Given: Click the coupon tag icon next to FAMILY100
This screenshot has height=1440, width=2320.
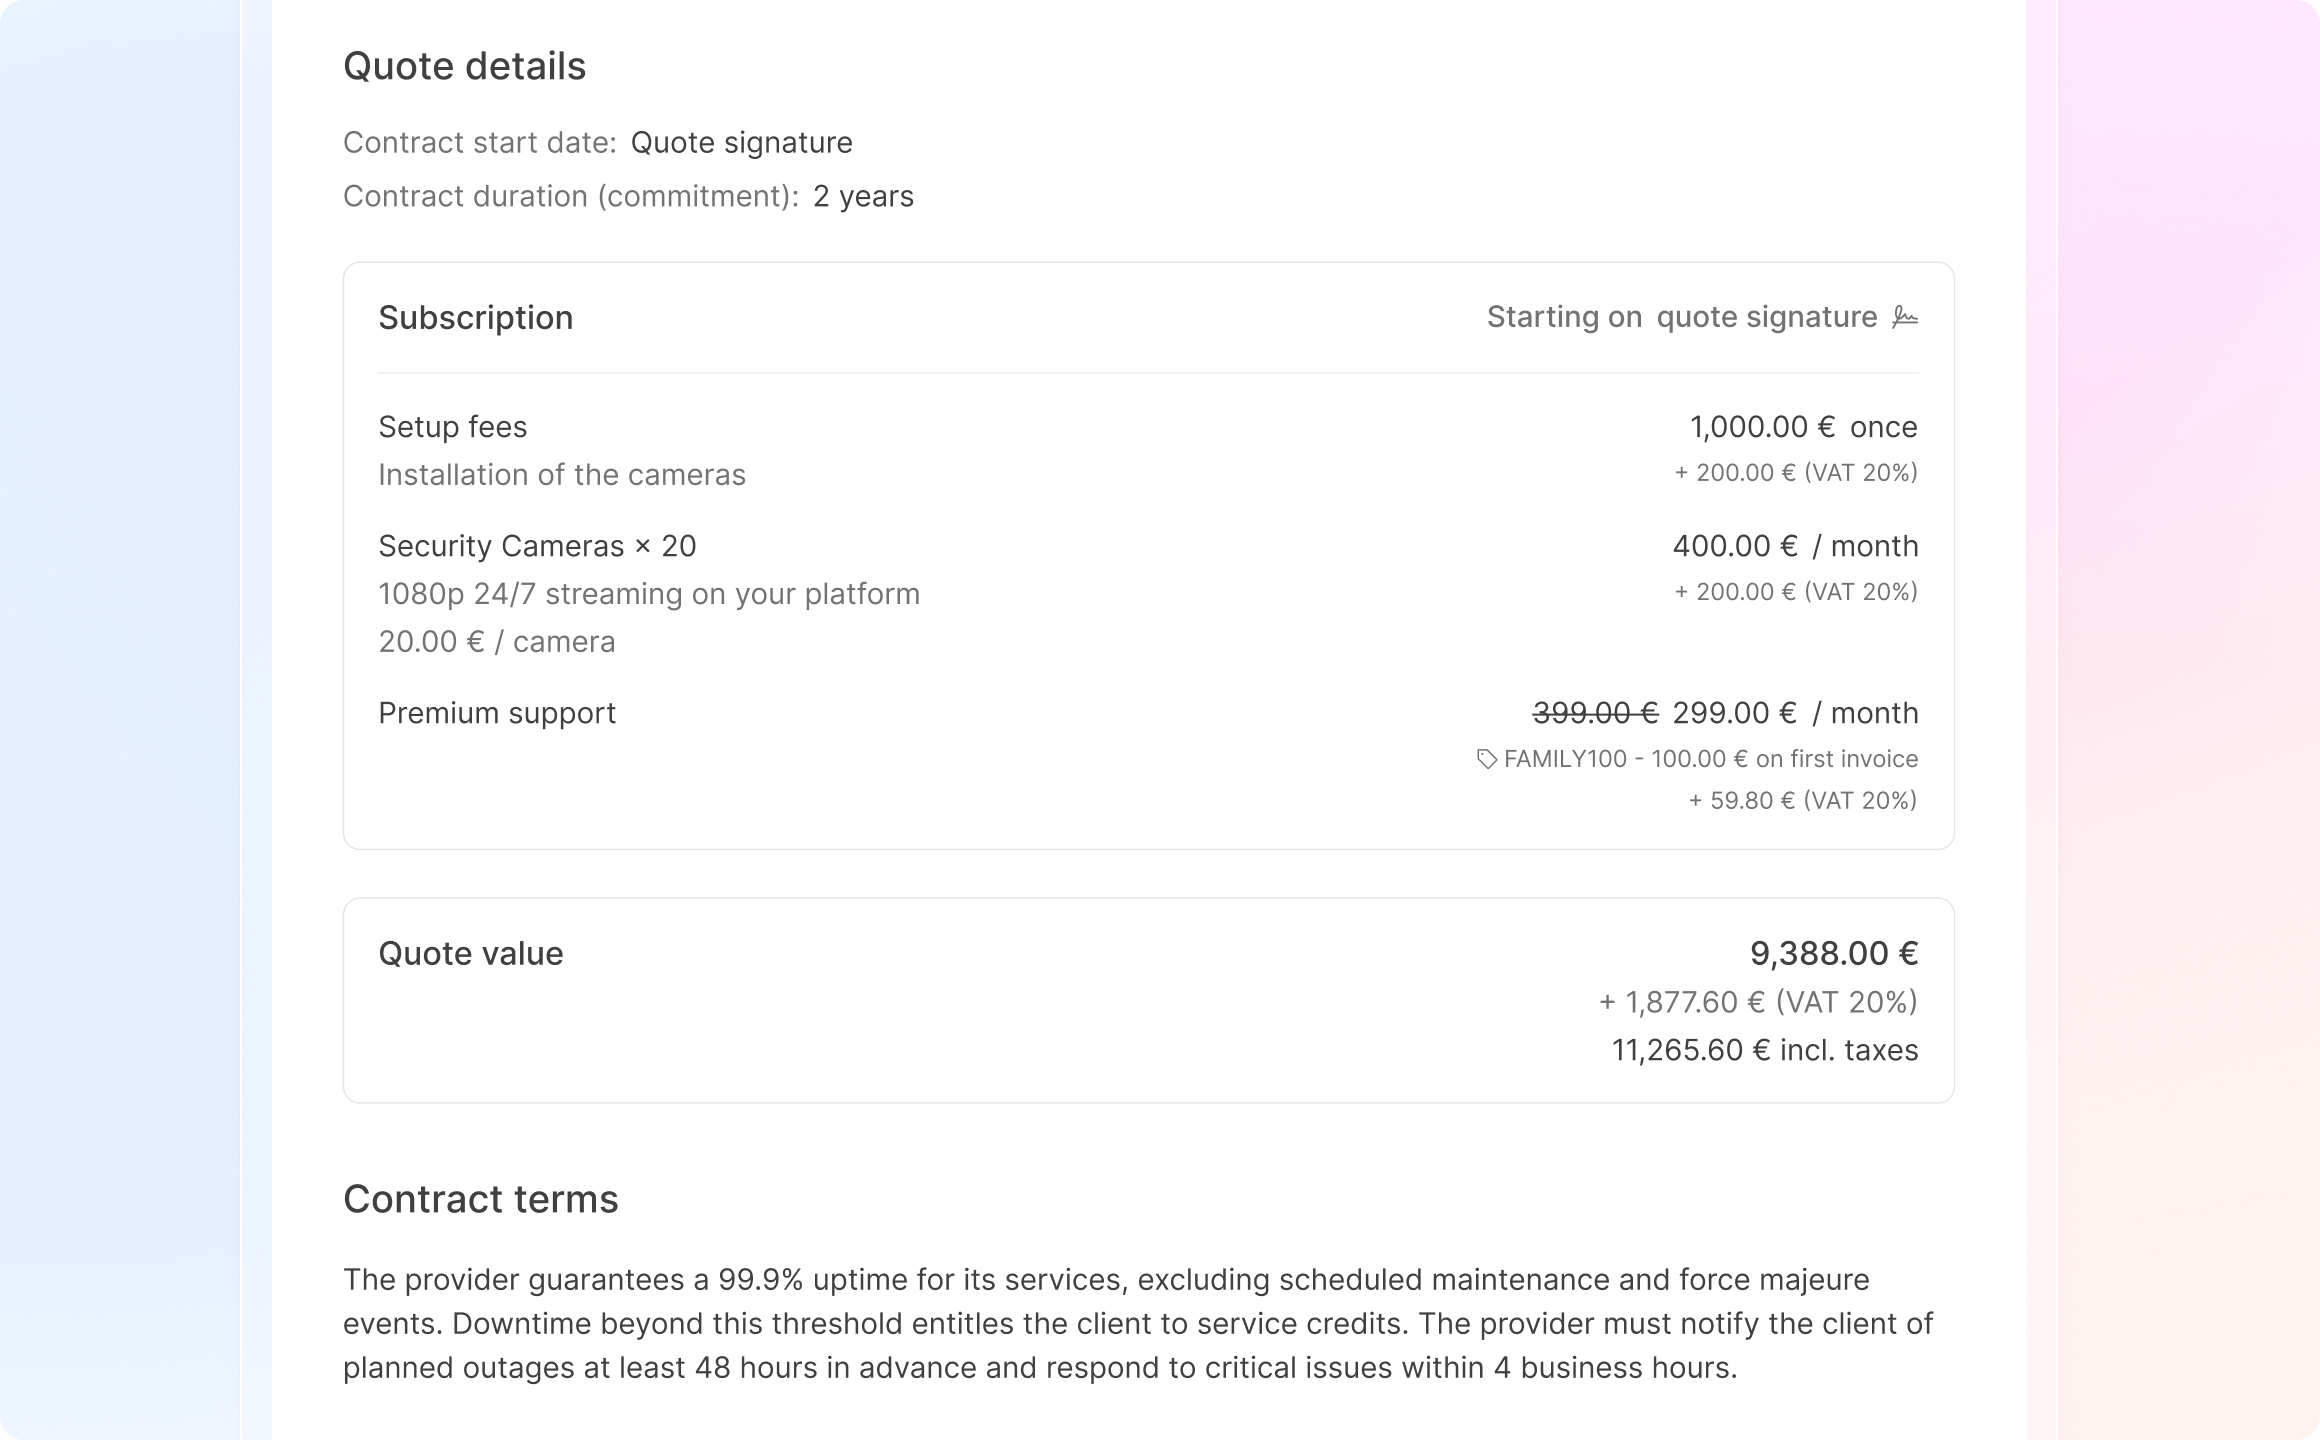Looking at the screenshot, I should click(1487, 760).
